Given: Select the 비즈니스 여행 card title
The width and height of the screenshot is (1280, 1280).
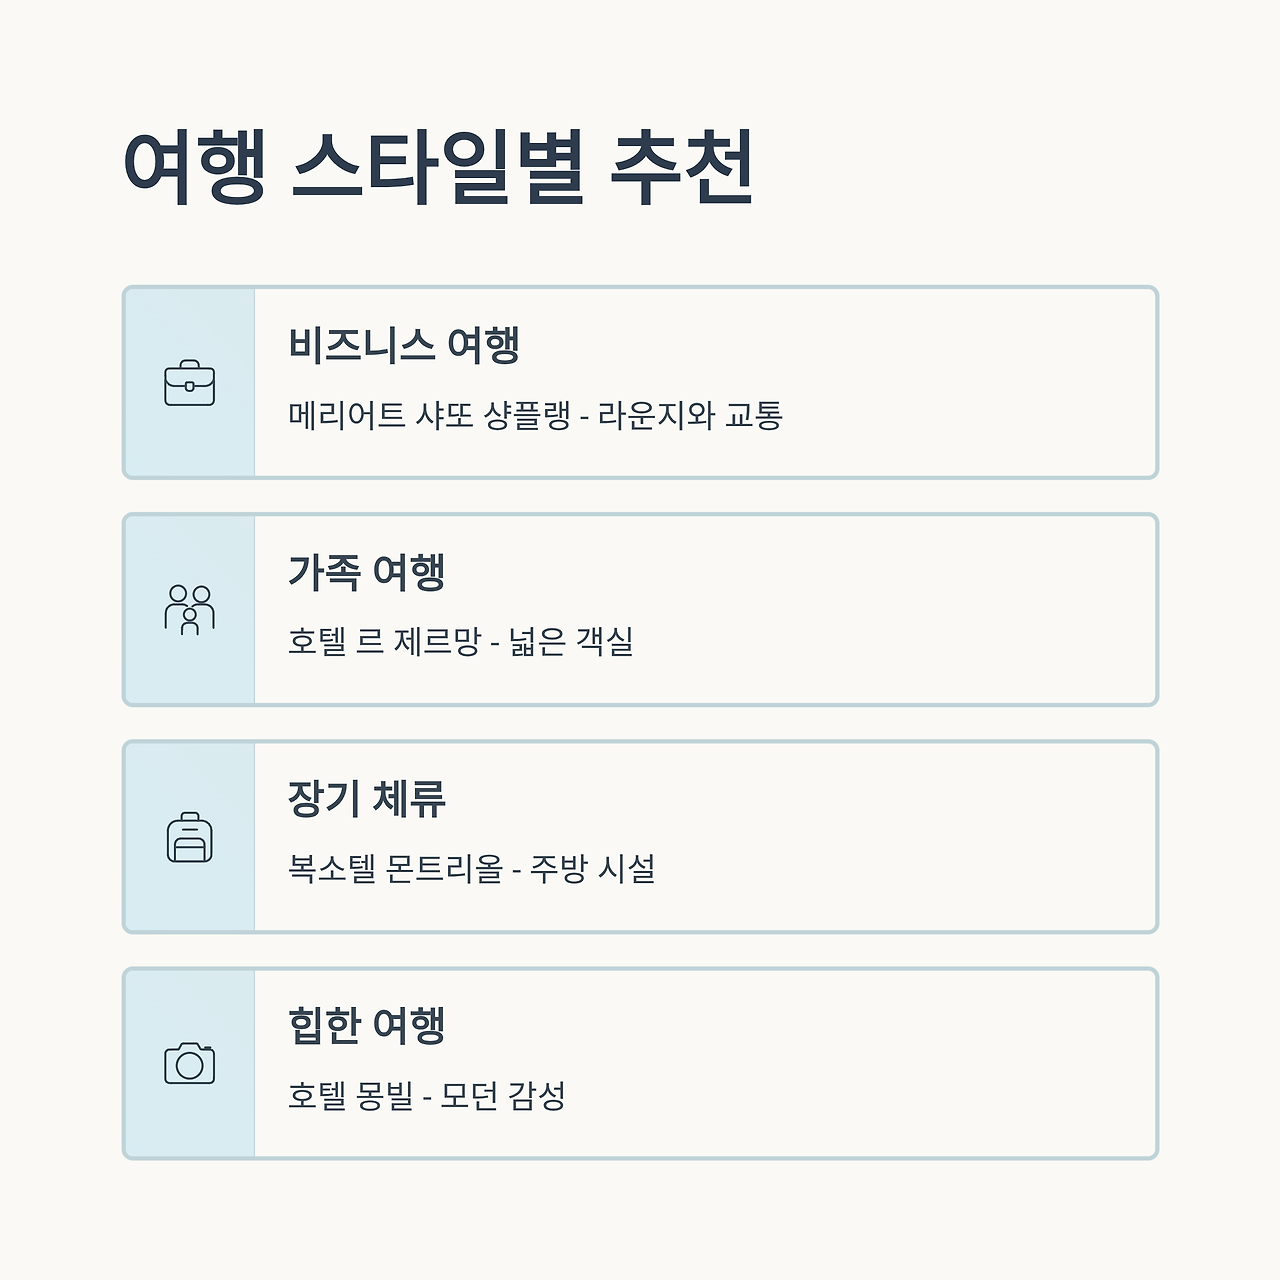Looking at the screenshot, I should 404,346.
